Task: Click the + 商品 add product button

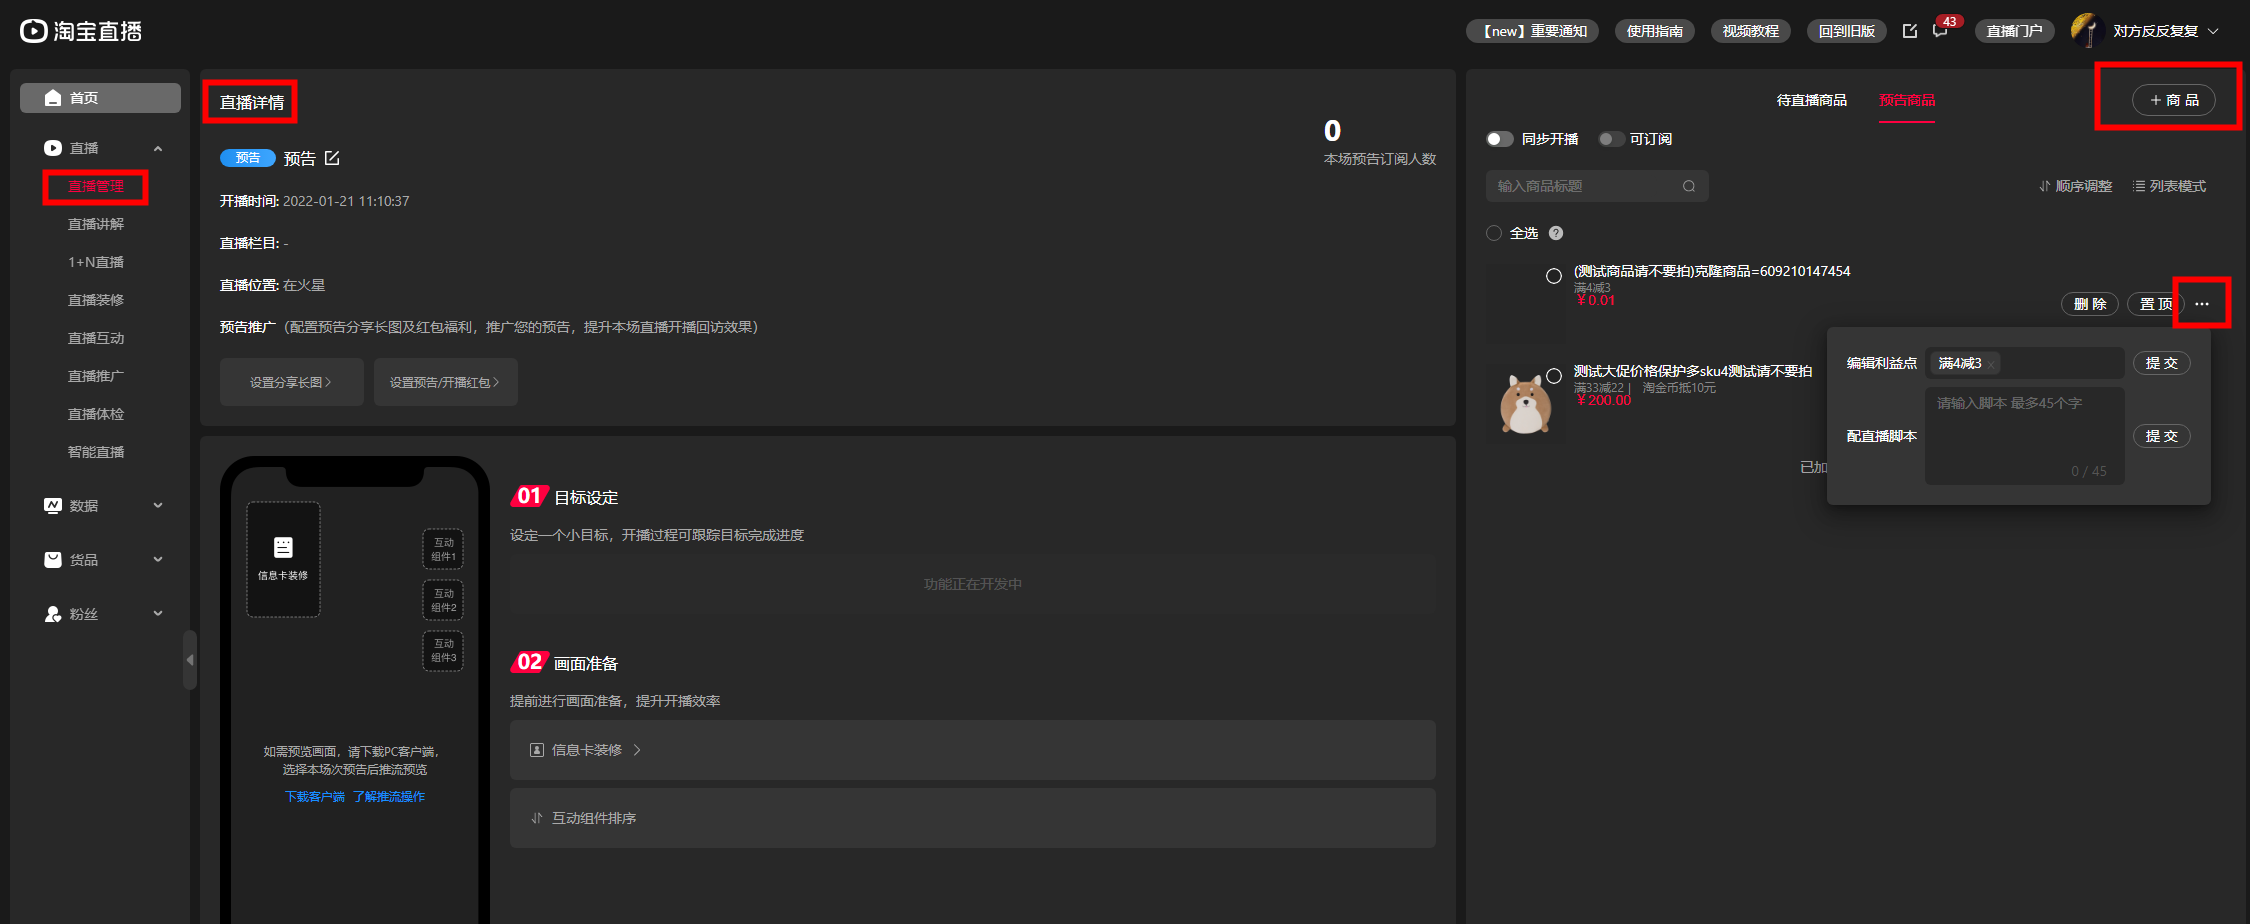Action: (x=2174, y=100)
